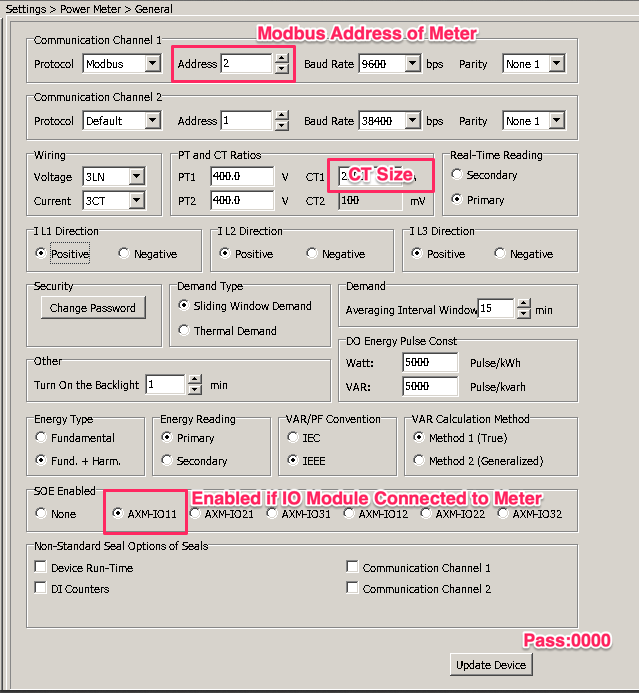Select Positive for I L1 Direction
This screenshot has height=693, width=639.
click(63, 253)
